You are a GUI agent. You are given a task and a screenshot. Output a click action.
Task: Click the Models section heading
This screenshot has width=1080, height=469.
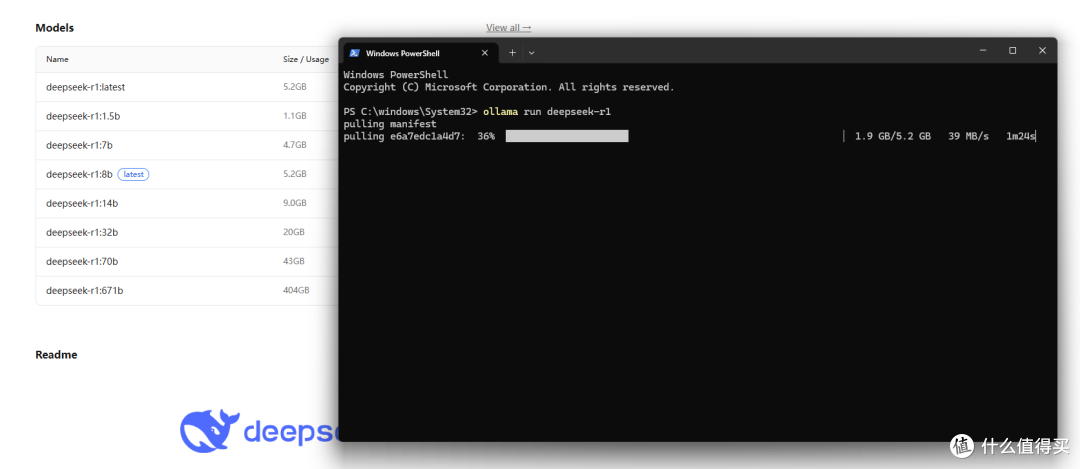54,28
